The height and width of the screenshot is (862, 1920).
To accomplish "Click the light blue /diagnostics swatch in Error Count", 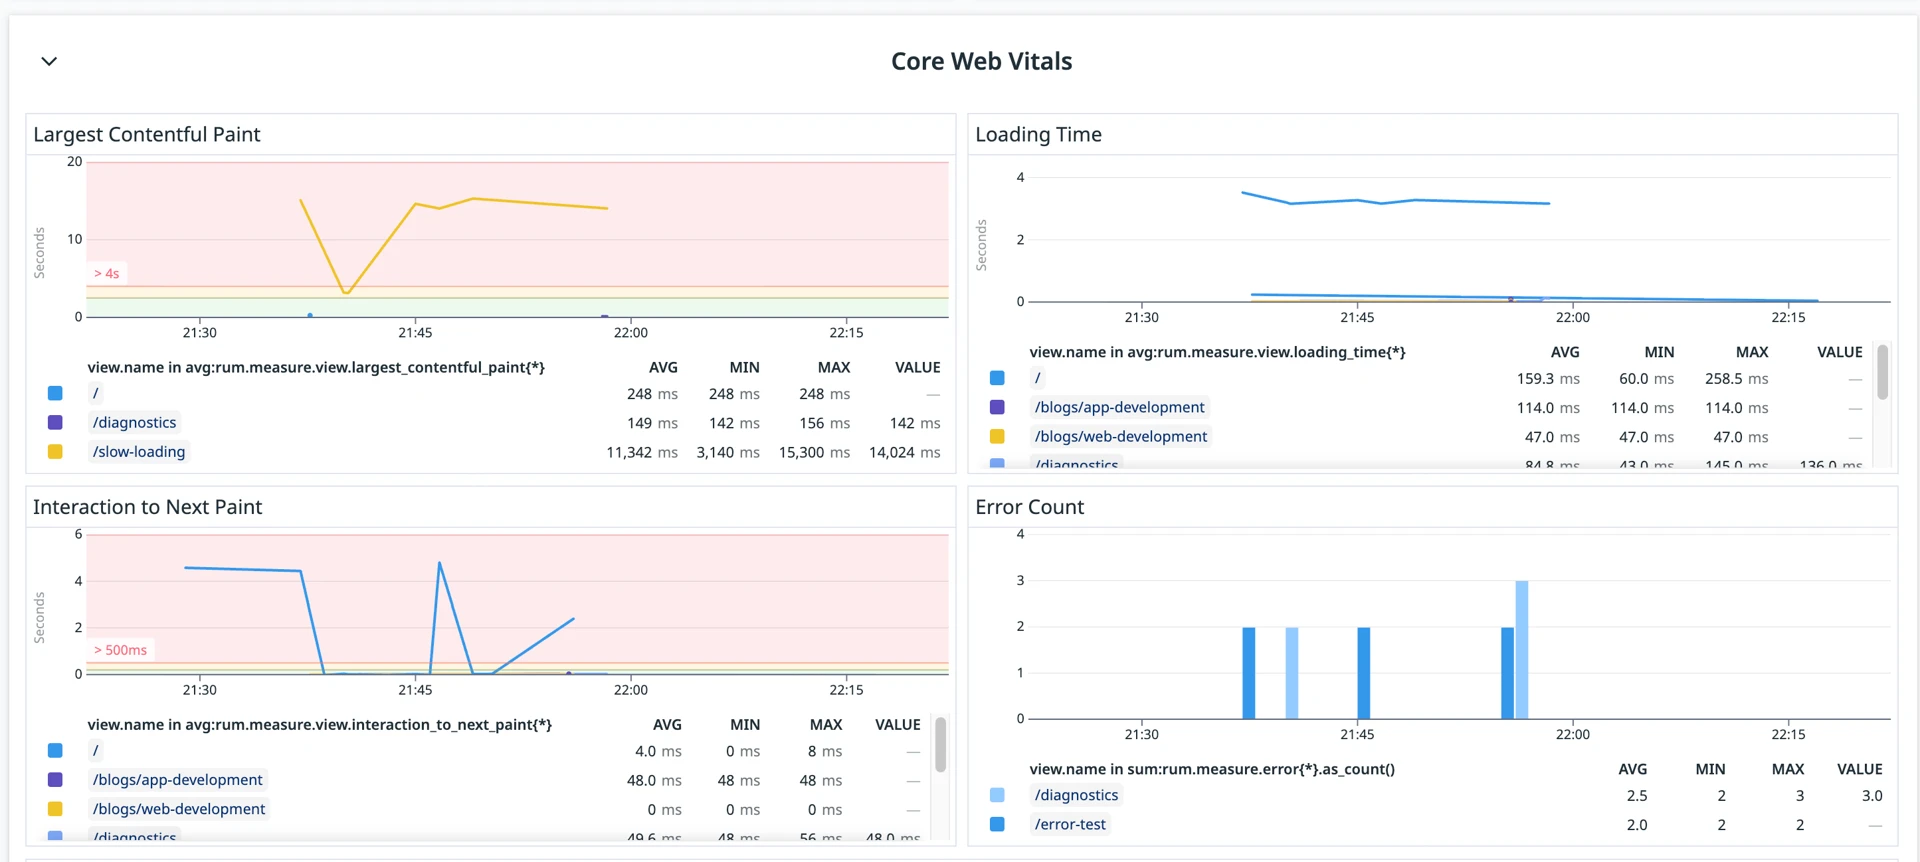I will tap(997, 796).
